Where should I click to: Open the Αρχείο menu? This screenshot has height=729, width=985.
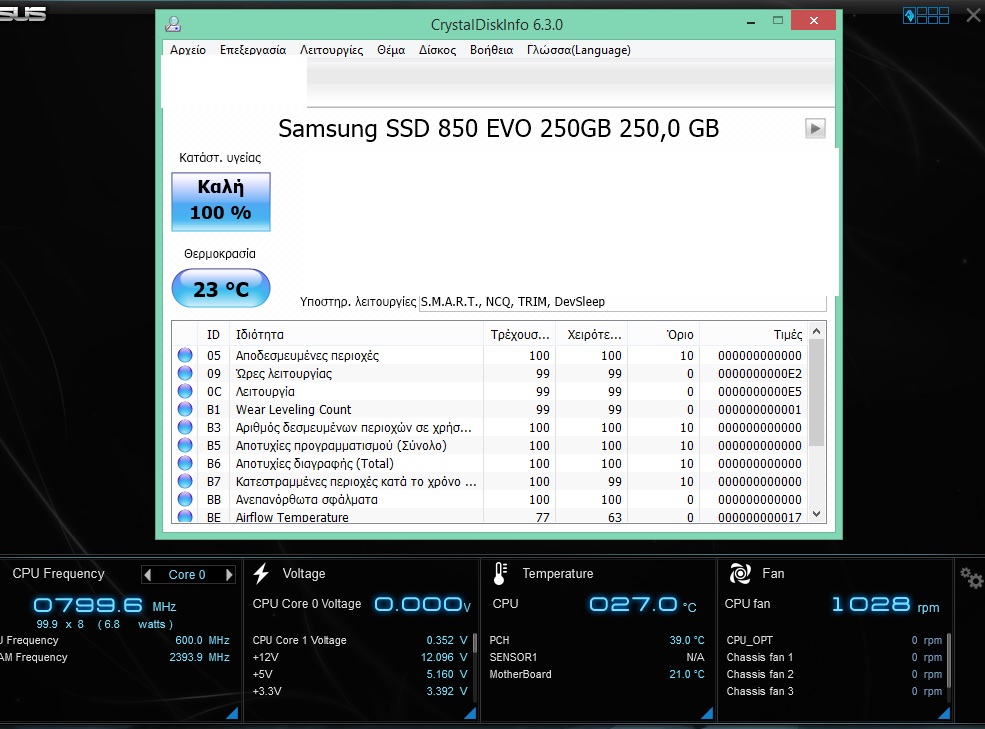pyautogui.click(x=188, y=50)
